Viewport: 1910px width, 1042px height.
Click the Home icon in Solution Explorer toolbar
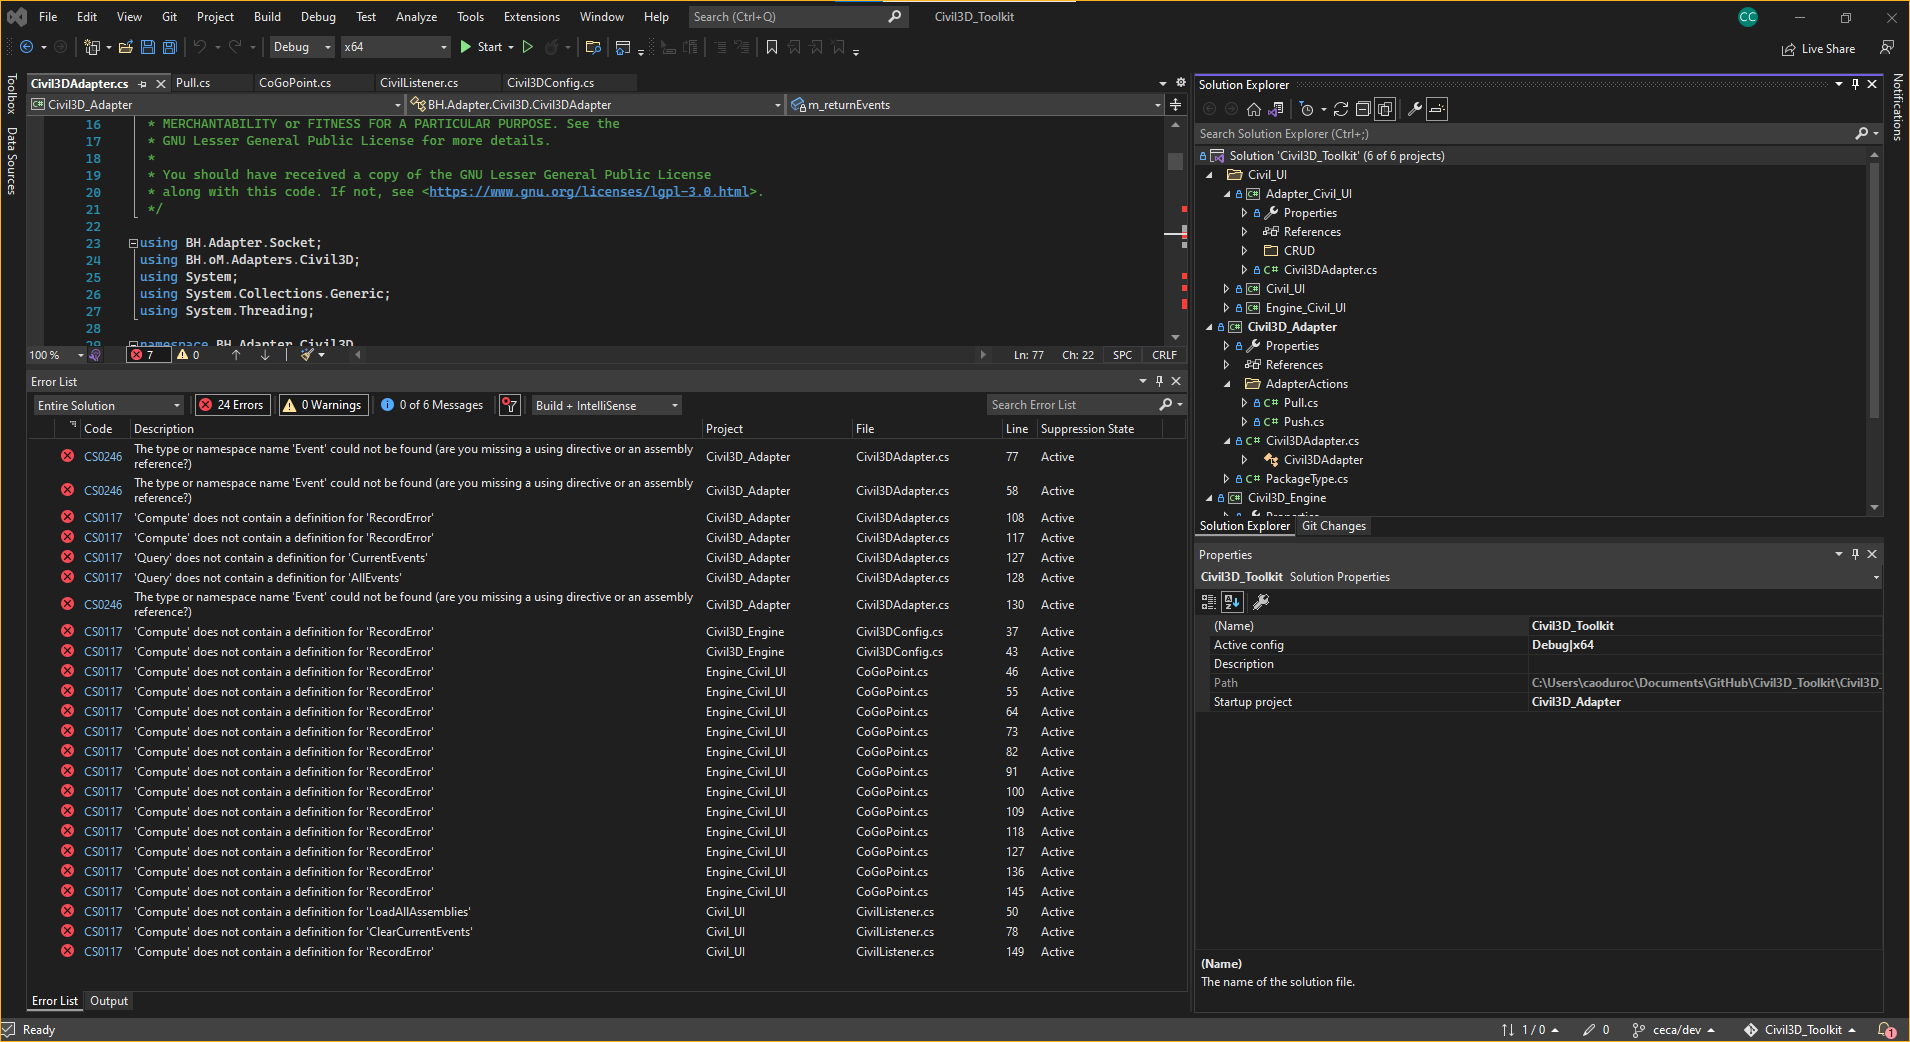click(1254, 109)
